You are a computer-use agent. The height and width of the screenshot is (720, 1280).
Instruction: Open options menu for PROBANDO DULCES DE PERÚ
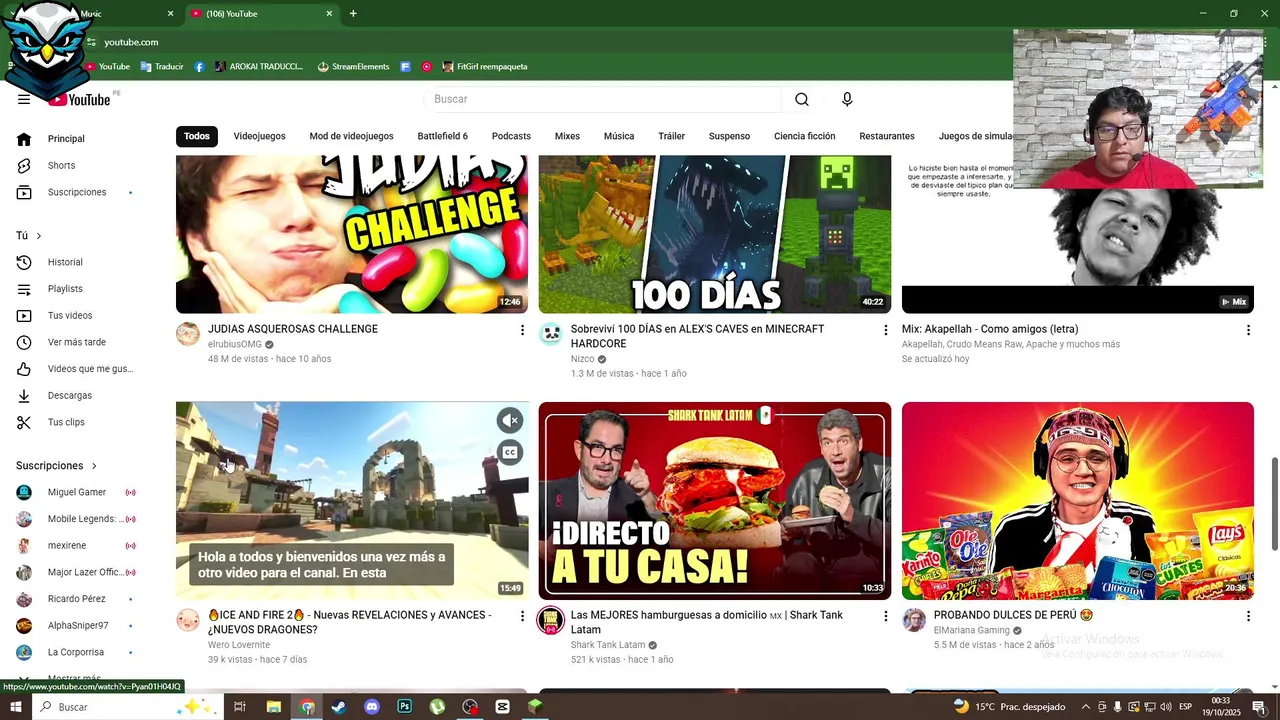coord(1247,616)
